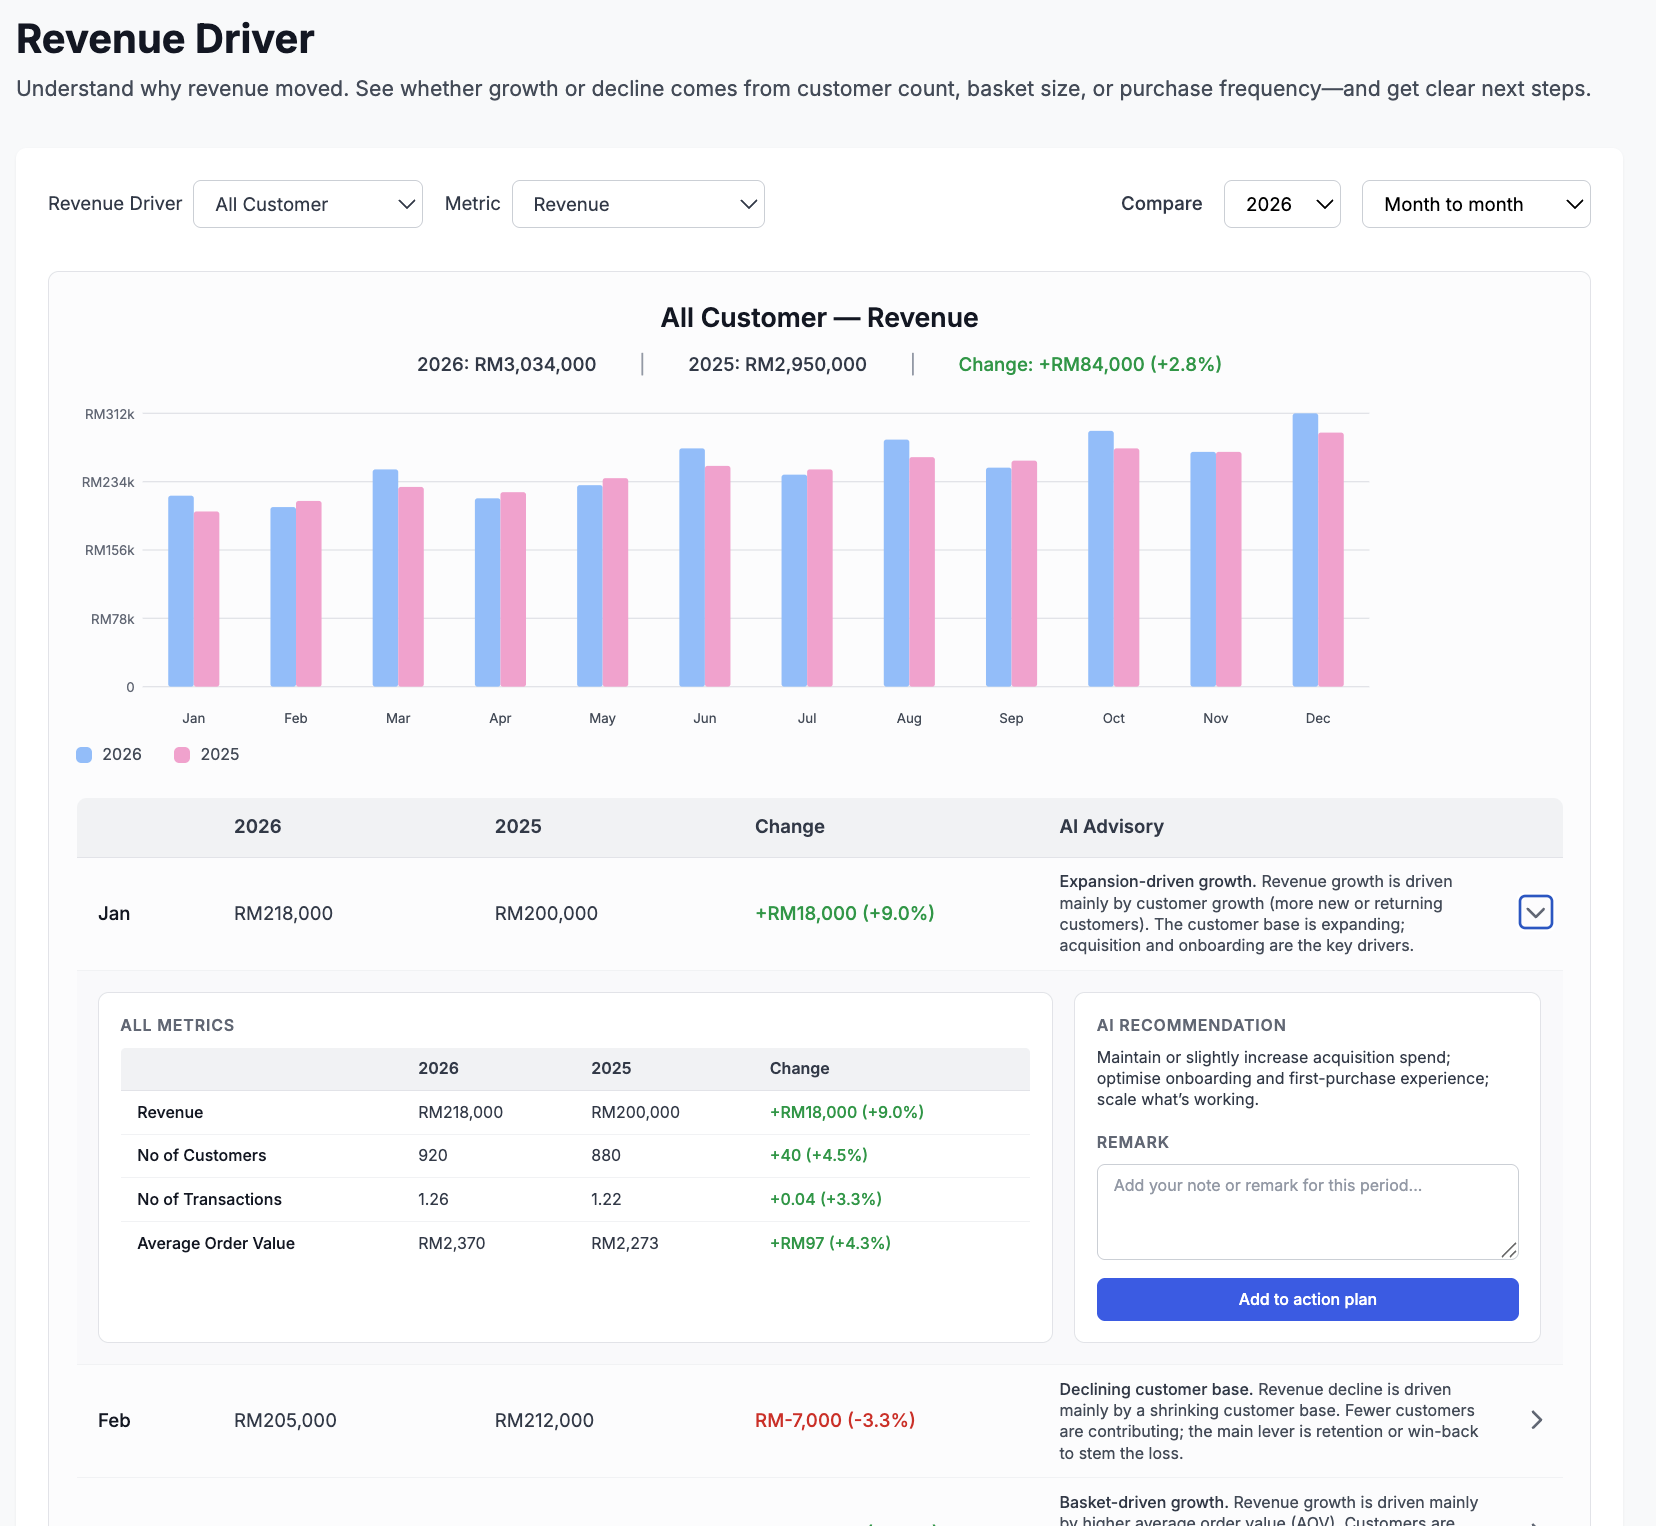This screenshot has height=1526, width=1656.
Task: Click the "Add to action plan" button
Action: 1307,1299
